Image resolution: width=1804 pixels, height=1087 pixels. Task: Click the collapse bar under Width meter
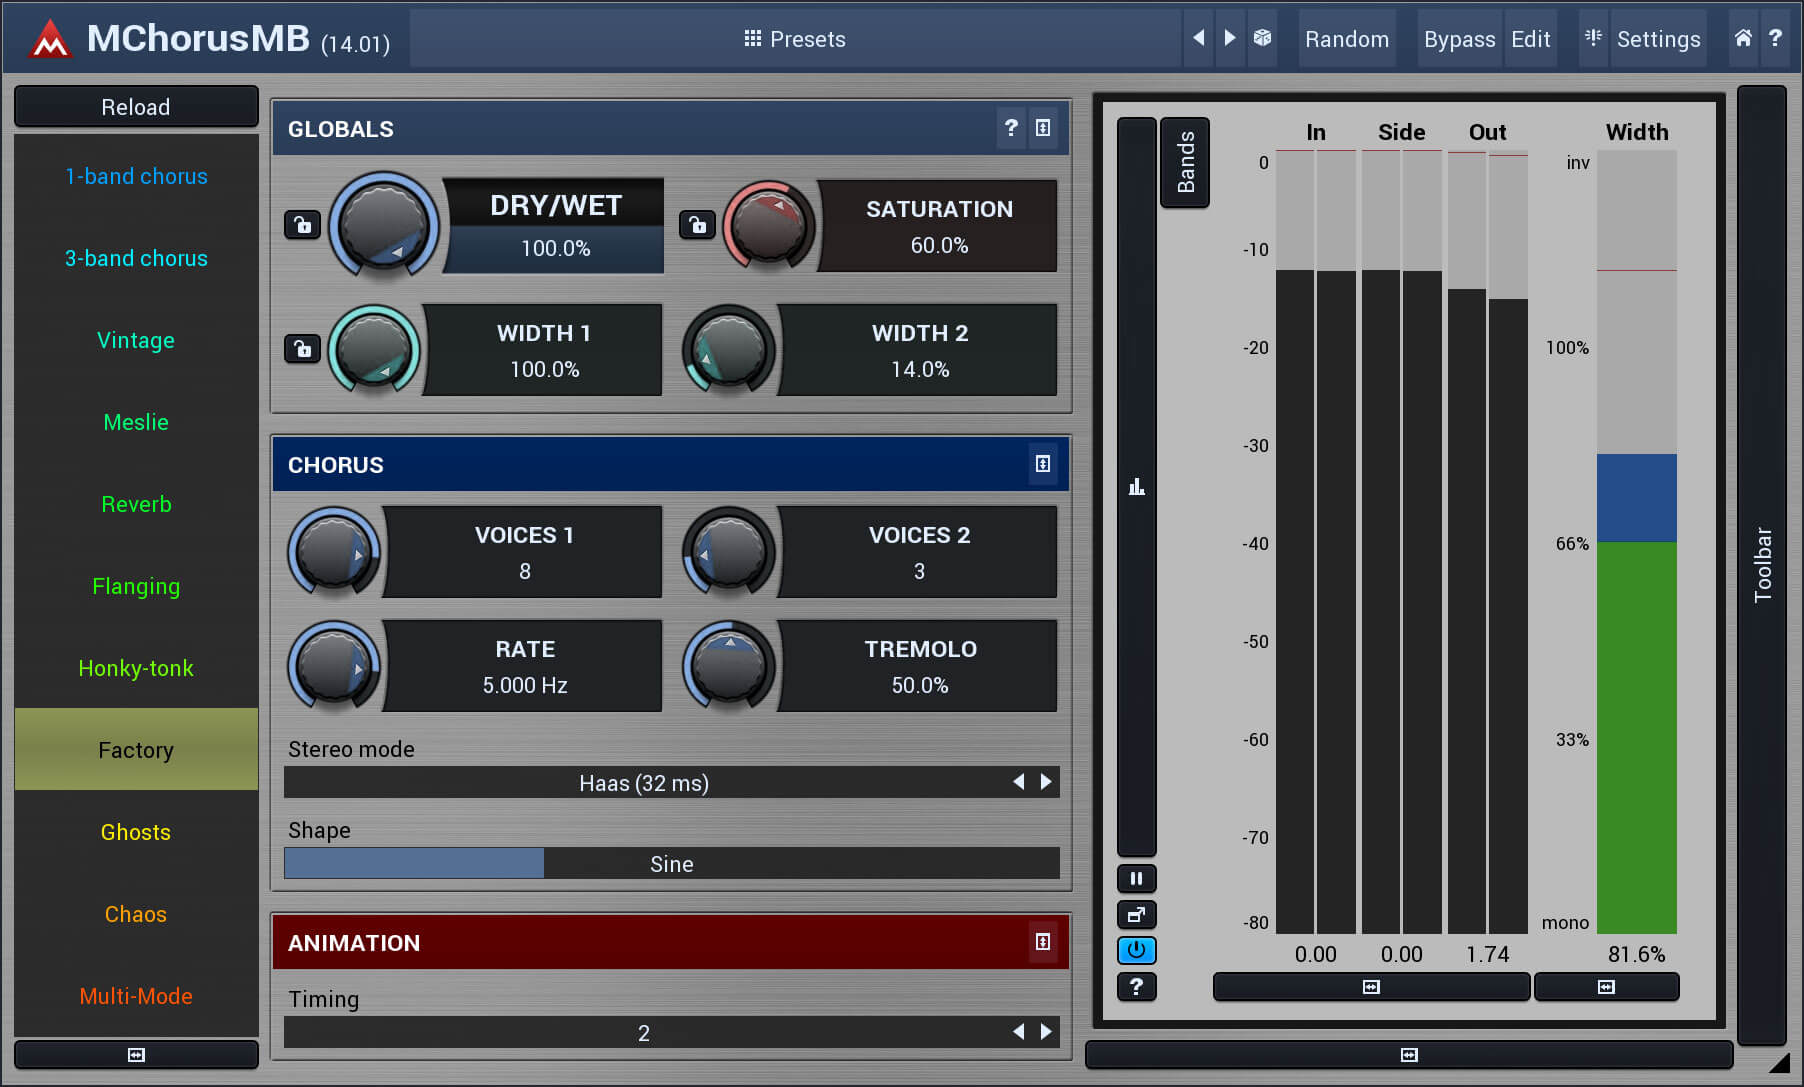pyautogui.click(x=1606, y=987)
